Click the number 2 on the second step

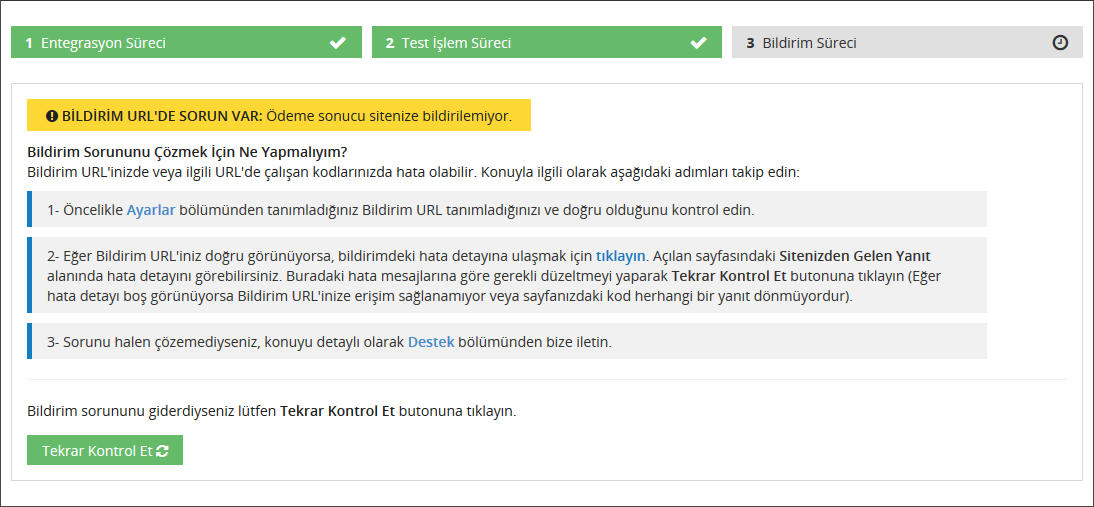pos(389,43)
